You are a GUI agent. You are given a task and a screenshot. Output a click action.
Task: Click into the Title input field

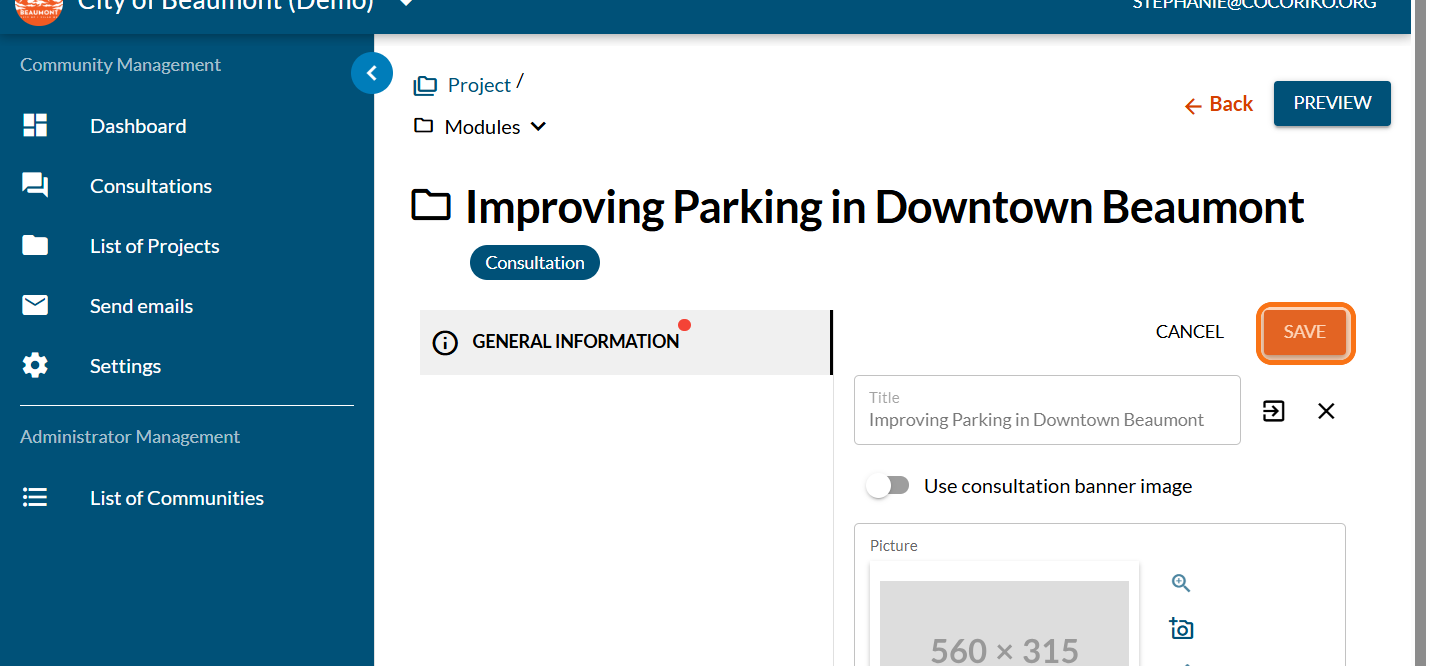[x=1046, y=420]
